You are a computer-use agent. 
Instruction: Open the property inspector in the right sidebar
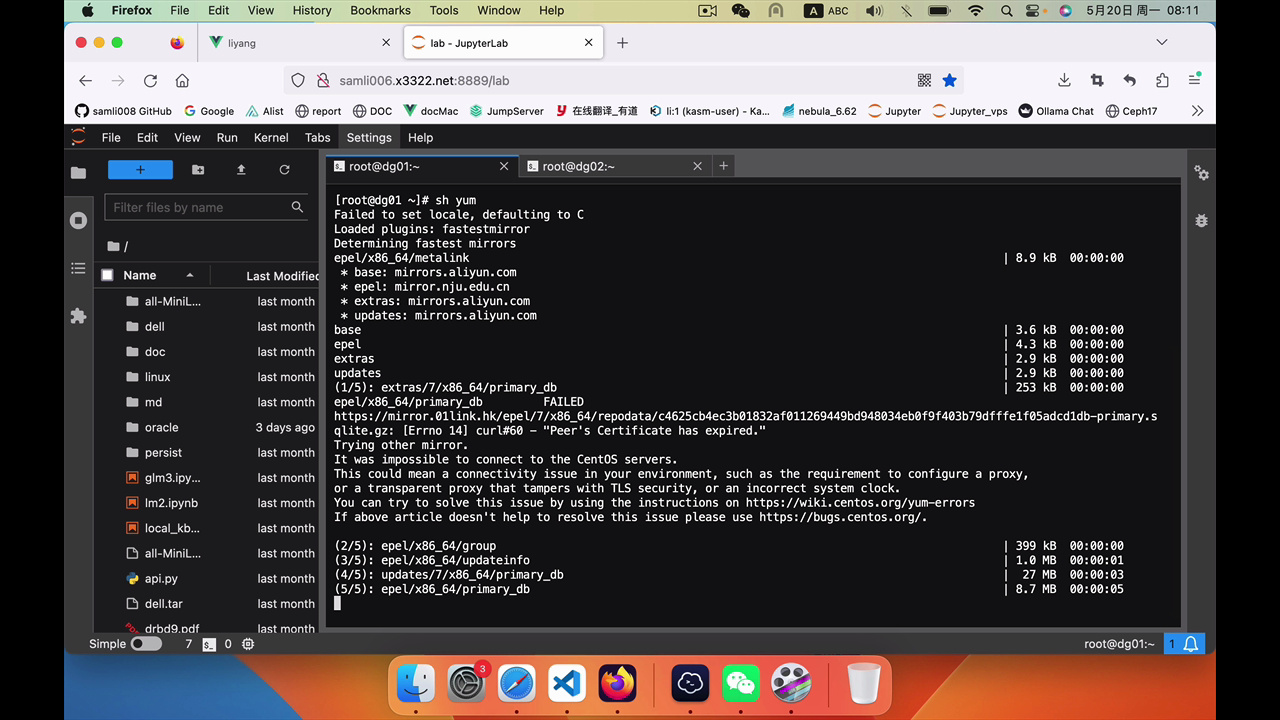1201,172
